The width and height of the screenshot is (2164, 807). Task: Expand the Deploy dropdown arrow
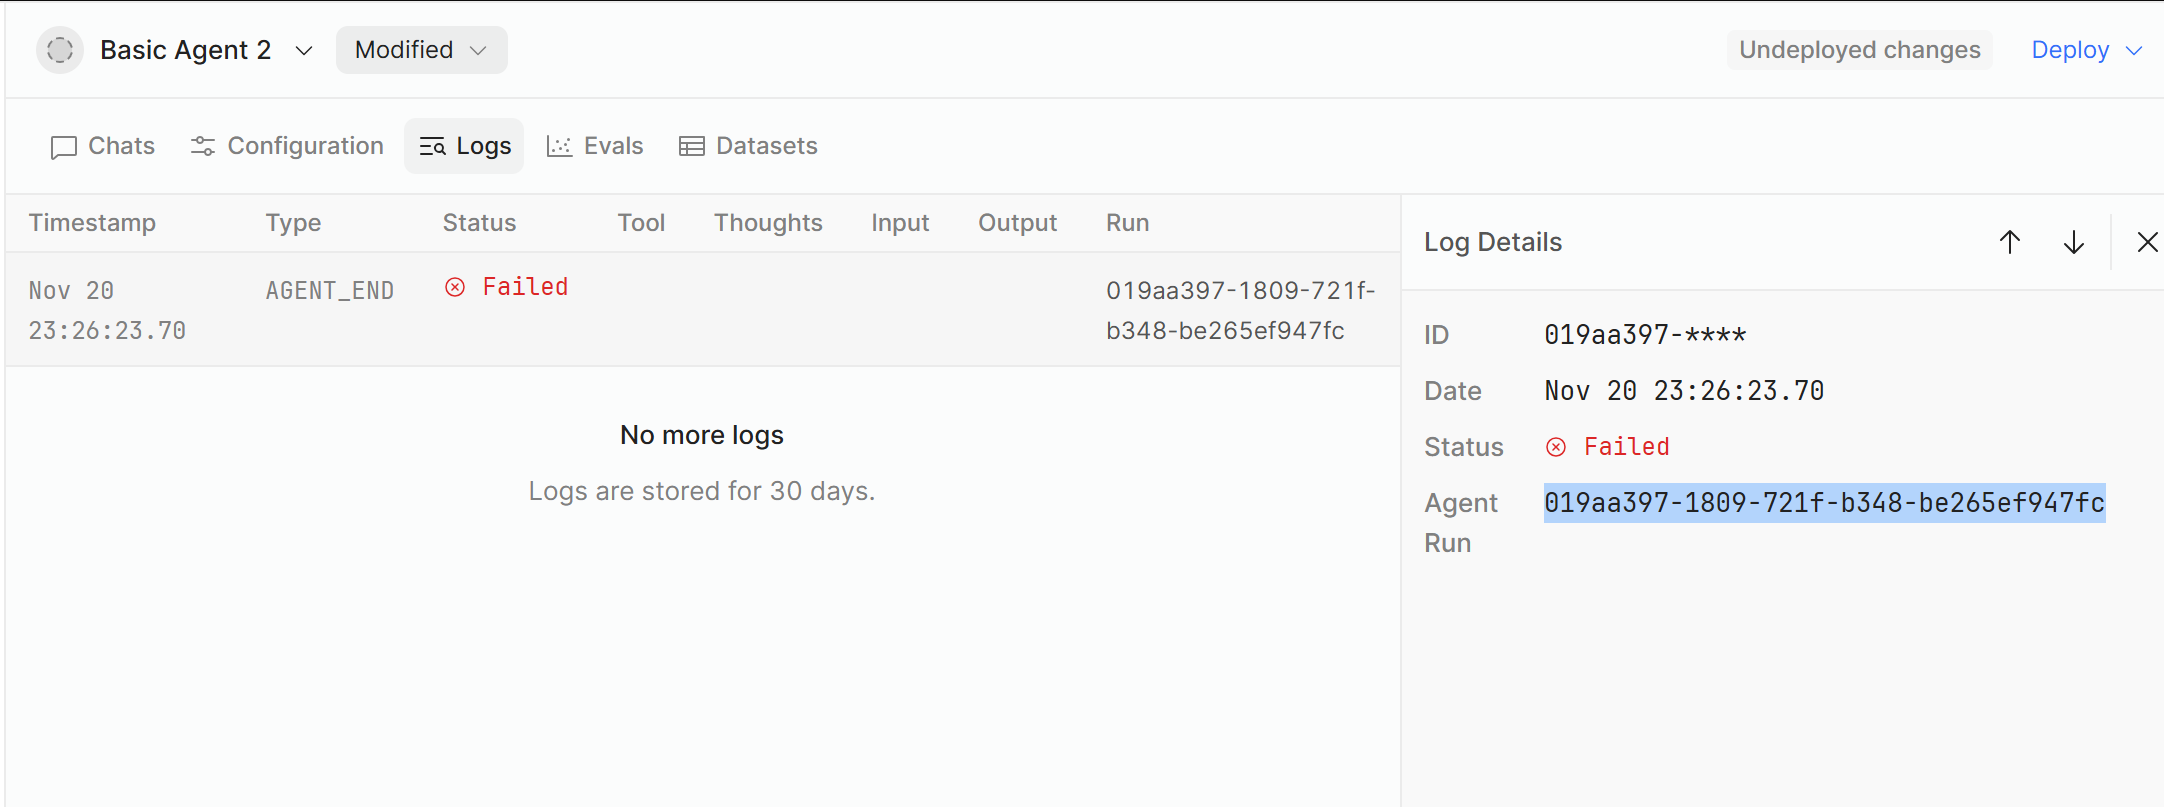2134,51
